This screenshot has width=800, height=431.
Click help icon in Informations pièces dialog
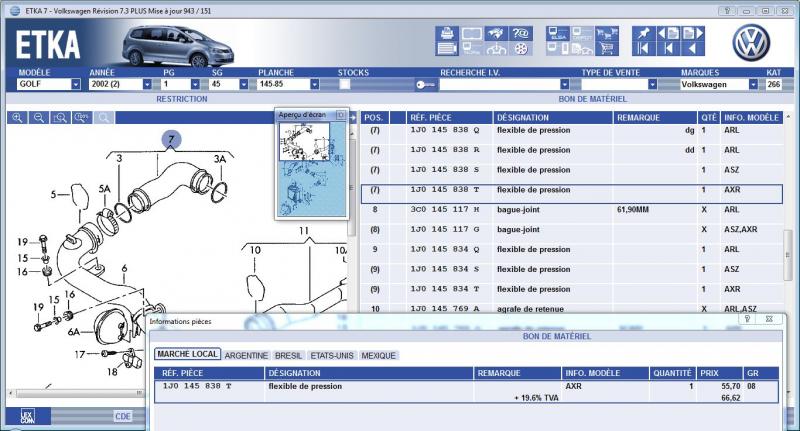tap(747, 319)
